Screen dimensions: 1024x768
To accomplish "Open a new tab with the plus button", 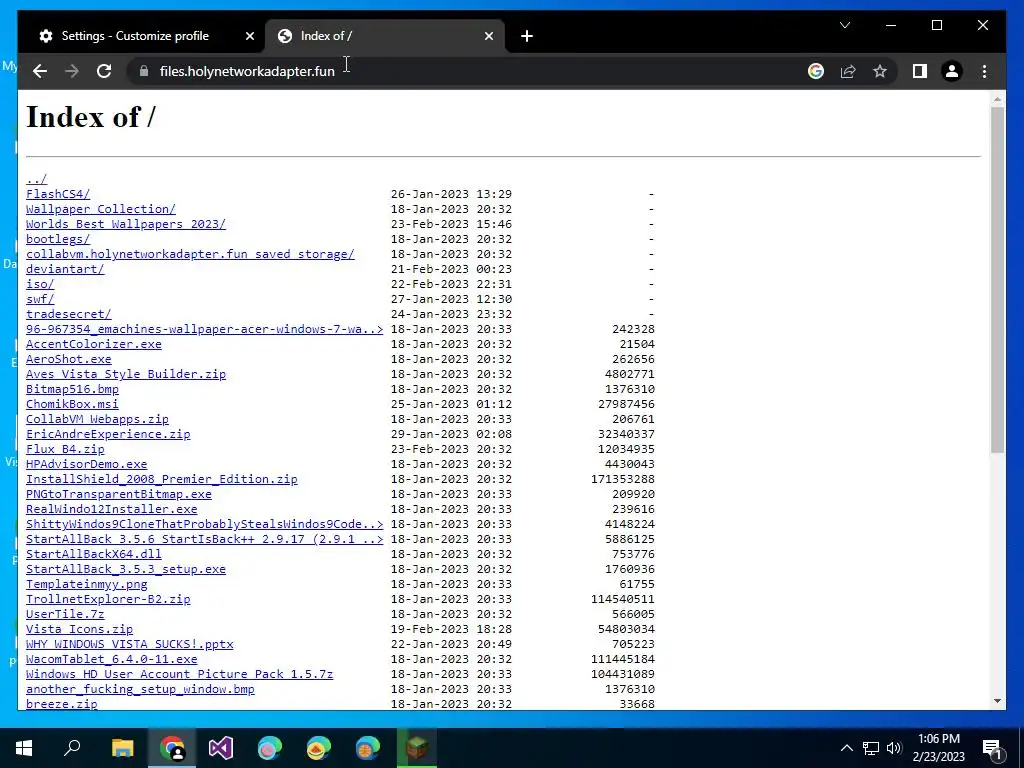I will (527, 37).
